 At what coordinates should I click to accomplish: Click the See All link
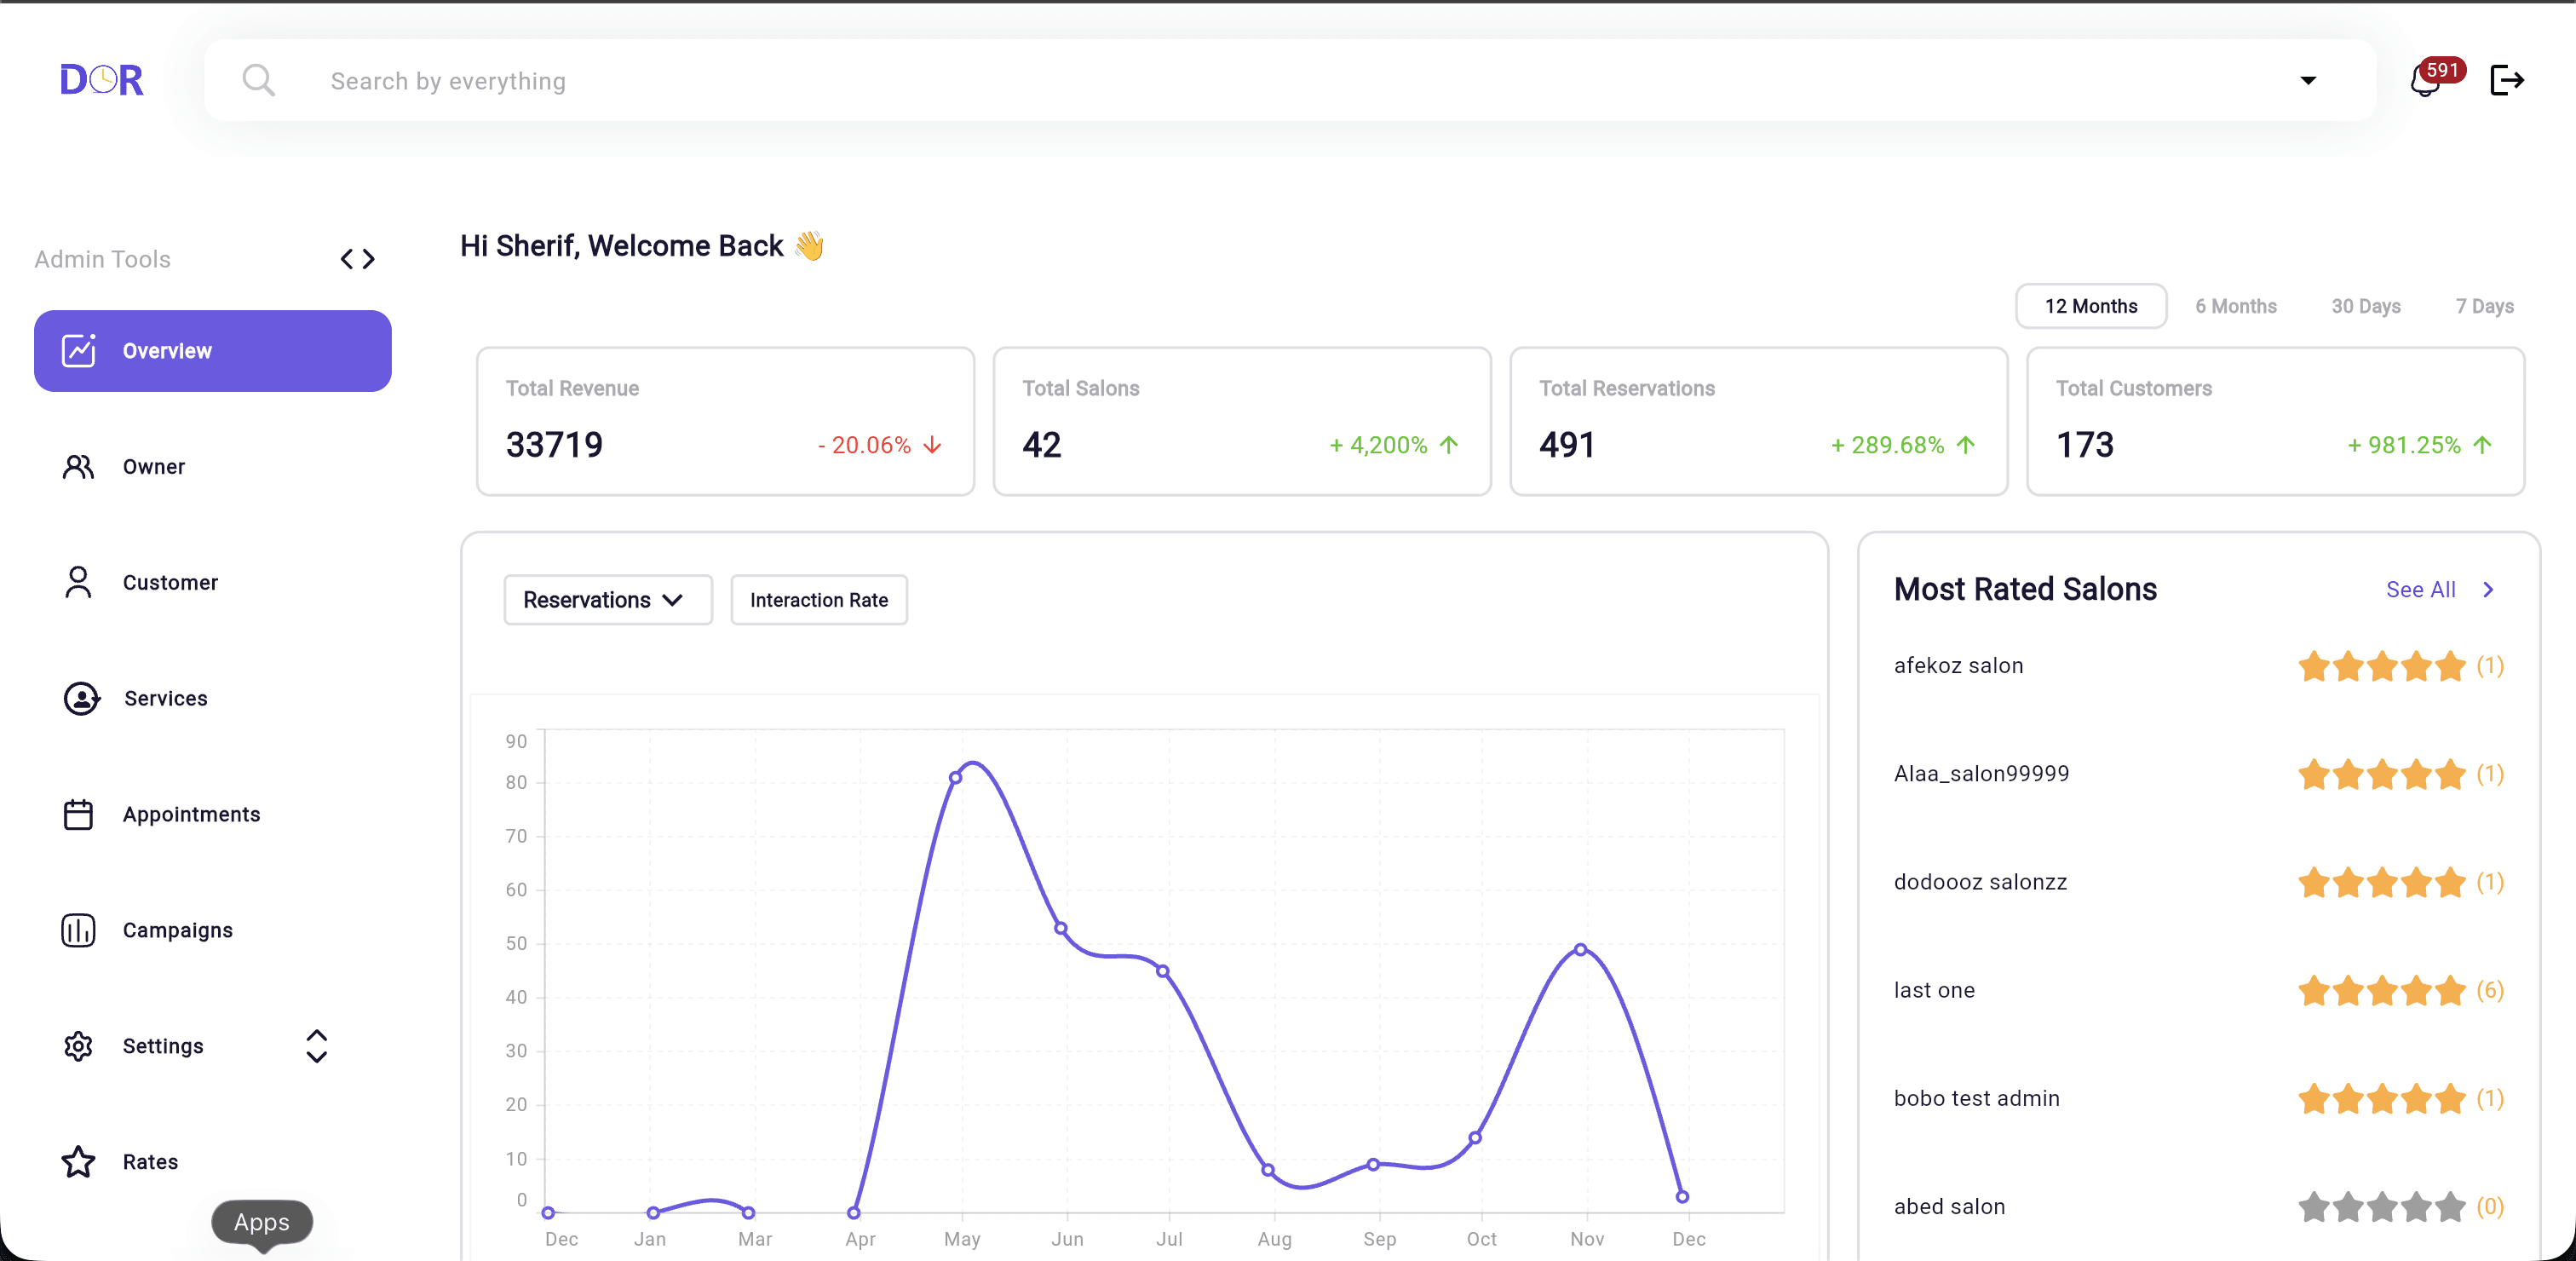2420,590
